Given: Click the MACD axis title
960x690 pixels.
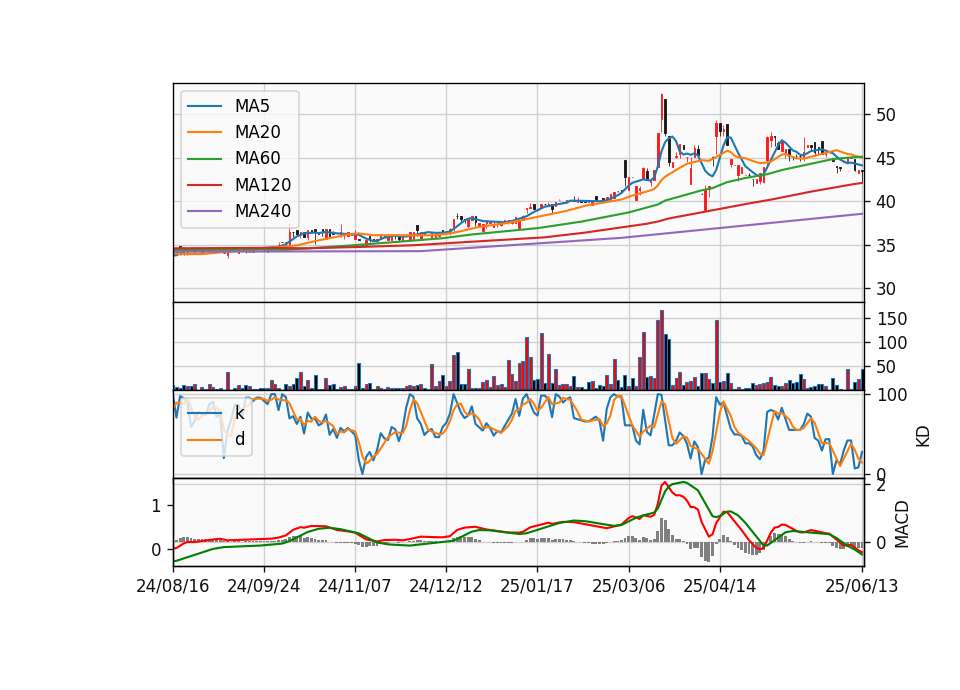Looking at the screenshot, I should [901, 524].
